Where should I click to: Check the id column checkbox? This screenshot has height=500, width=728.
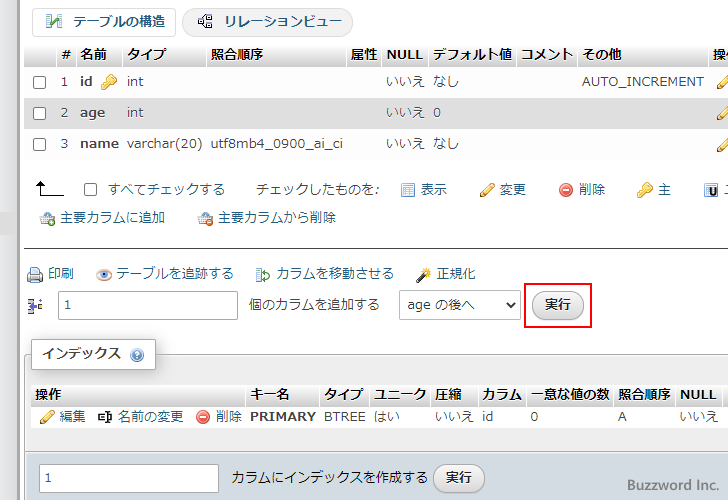39,83
